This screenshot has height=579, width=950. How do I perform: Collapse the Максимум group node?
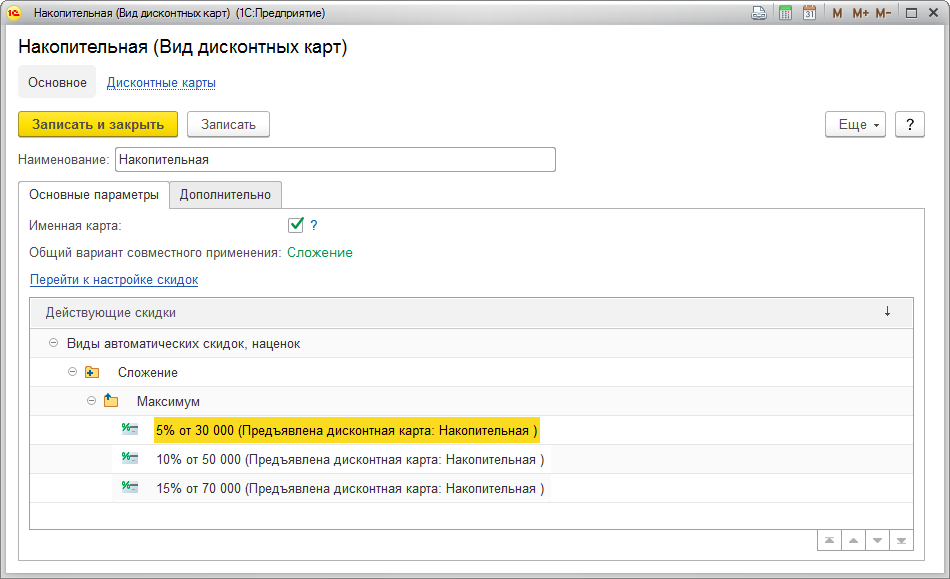pos(91,401)
